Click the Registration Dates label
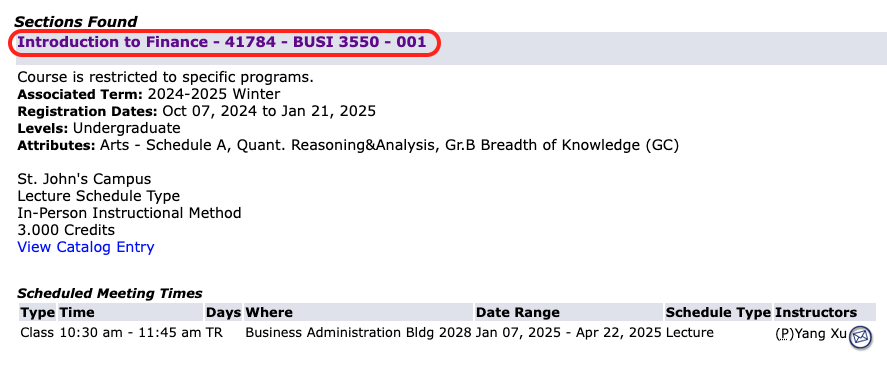This screenshot has height=370, width=887. coord(88,111)
